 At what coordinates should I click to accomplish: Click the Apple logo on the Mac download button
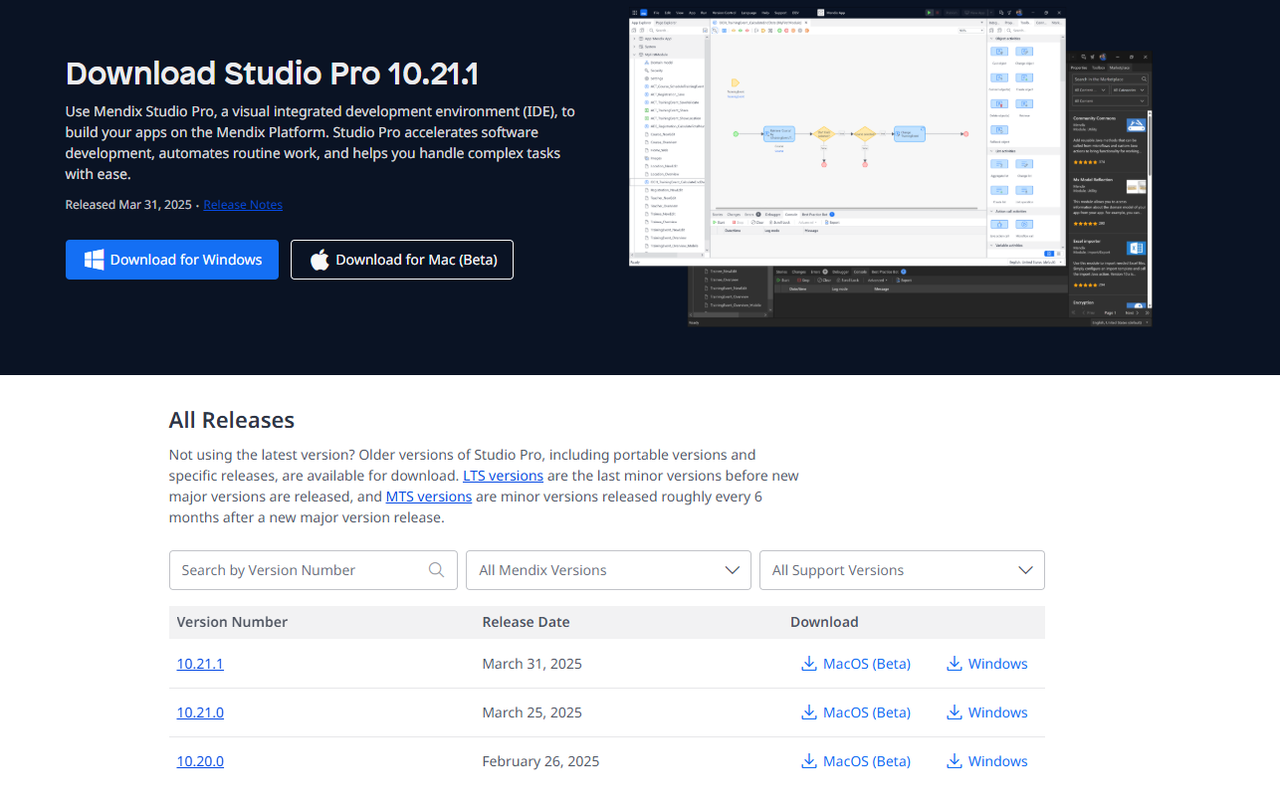pos(319,259)
